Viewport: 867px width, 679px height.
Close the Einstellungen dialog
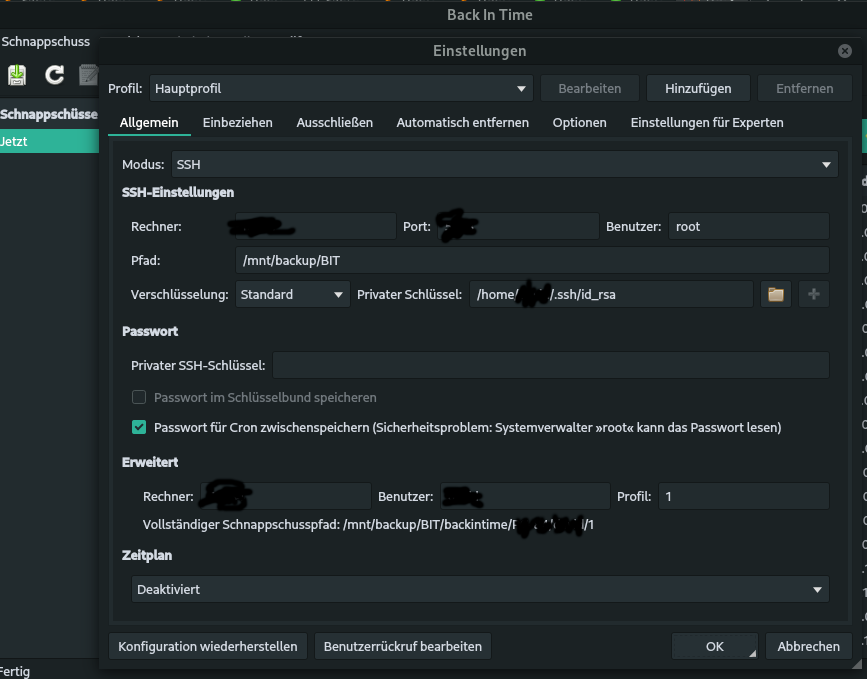click(x=844, y=51)
